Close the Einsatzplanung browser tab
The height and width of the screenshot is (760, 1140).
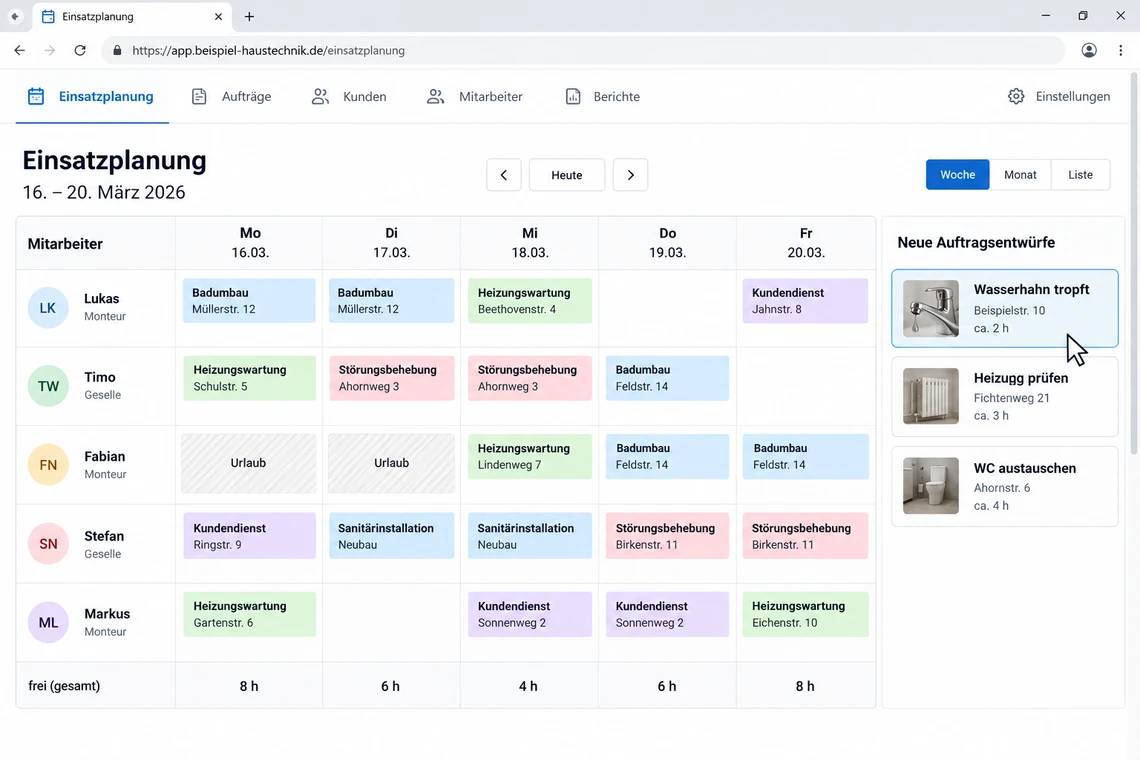pyautogui.click(x=218, y=16)
